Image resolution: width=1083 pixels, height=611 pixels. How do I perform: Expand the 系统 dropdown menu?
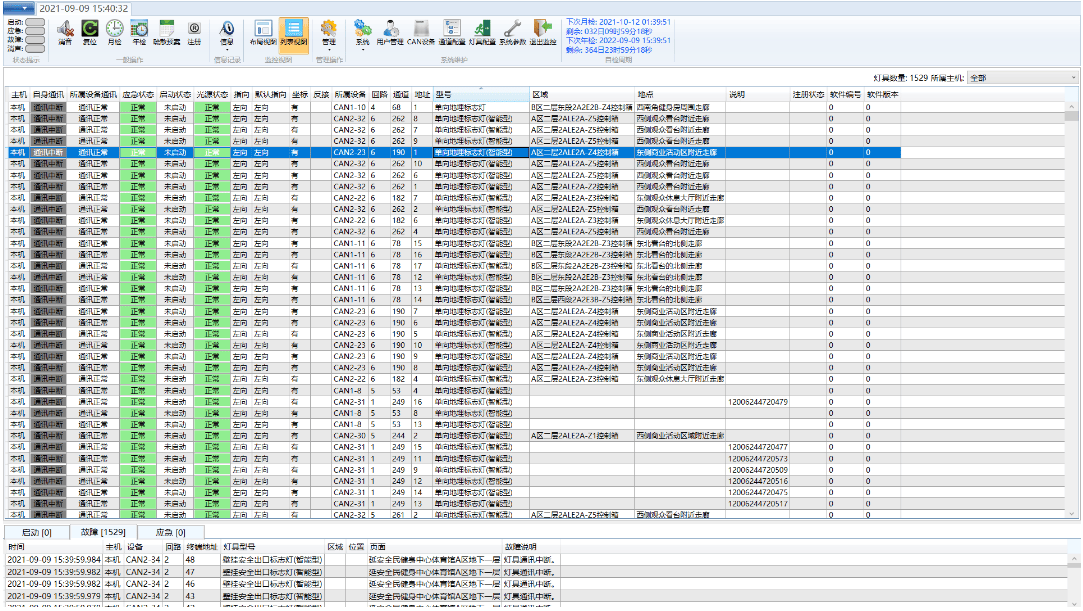point(362,42)
